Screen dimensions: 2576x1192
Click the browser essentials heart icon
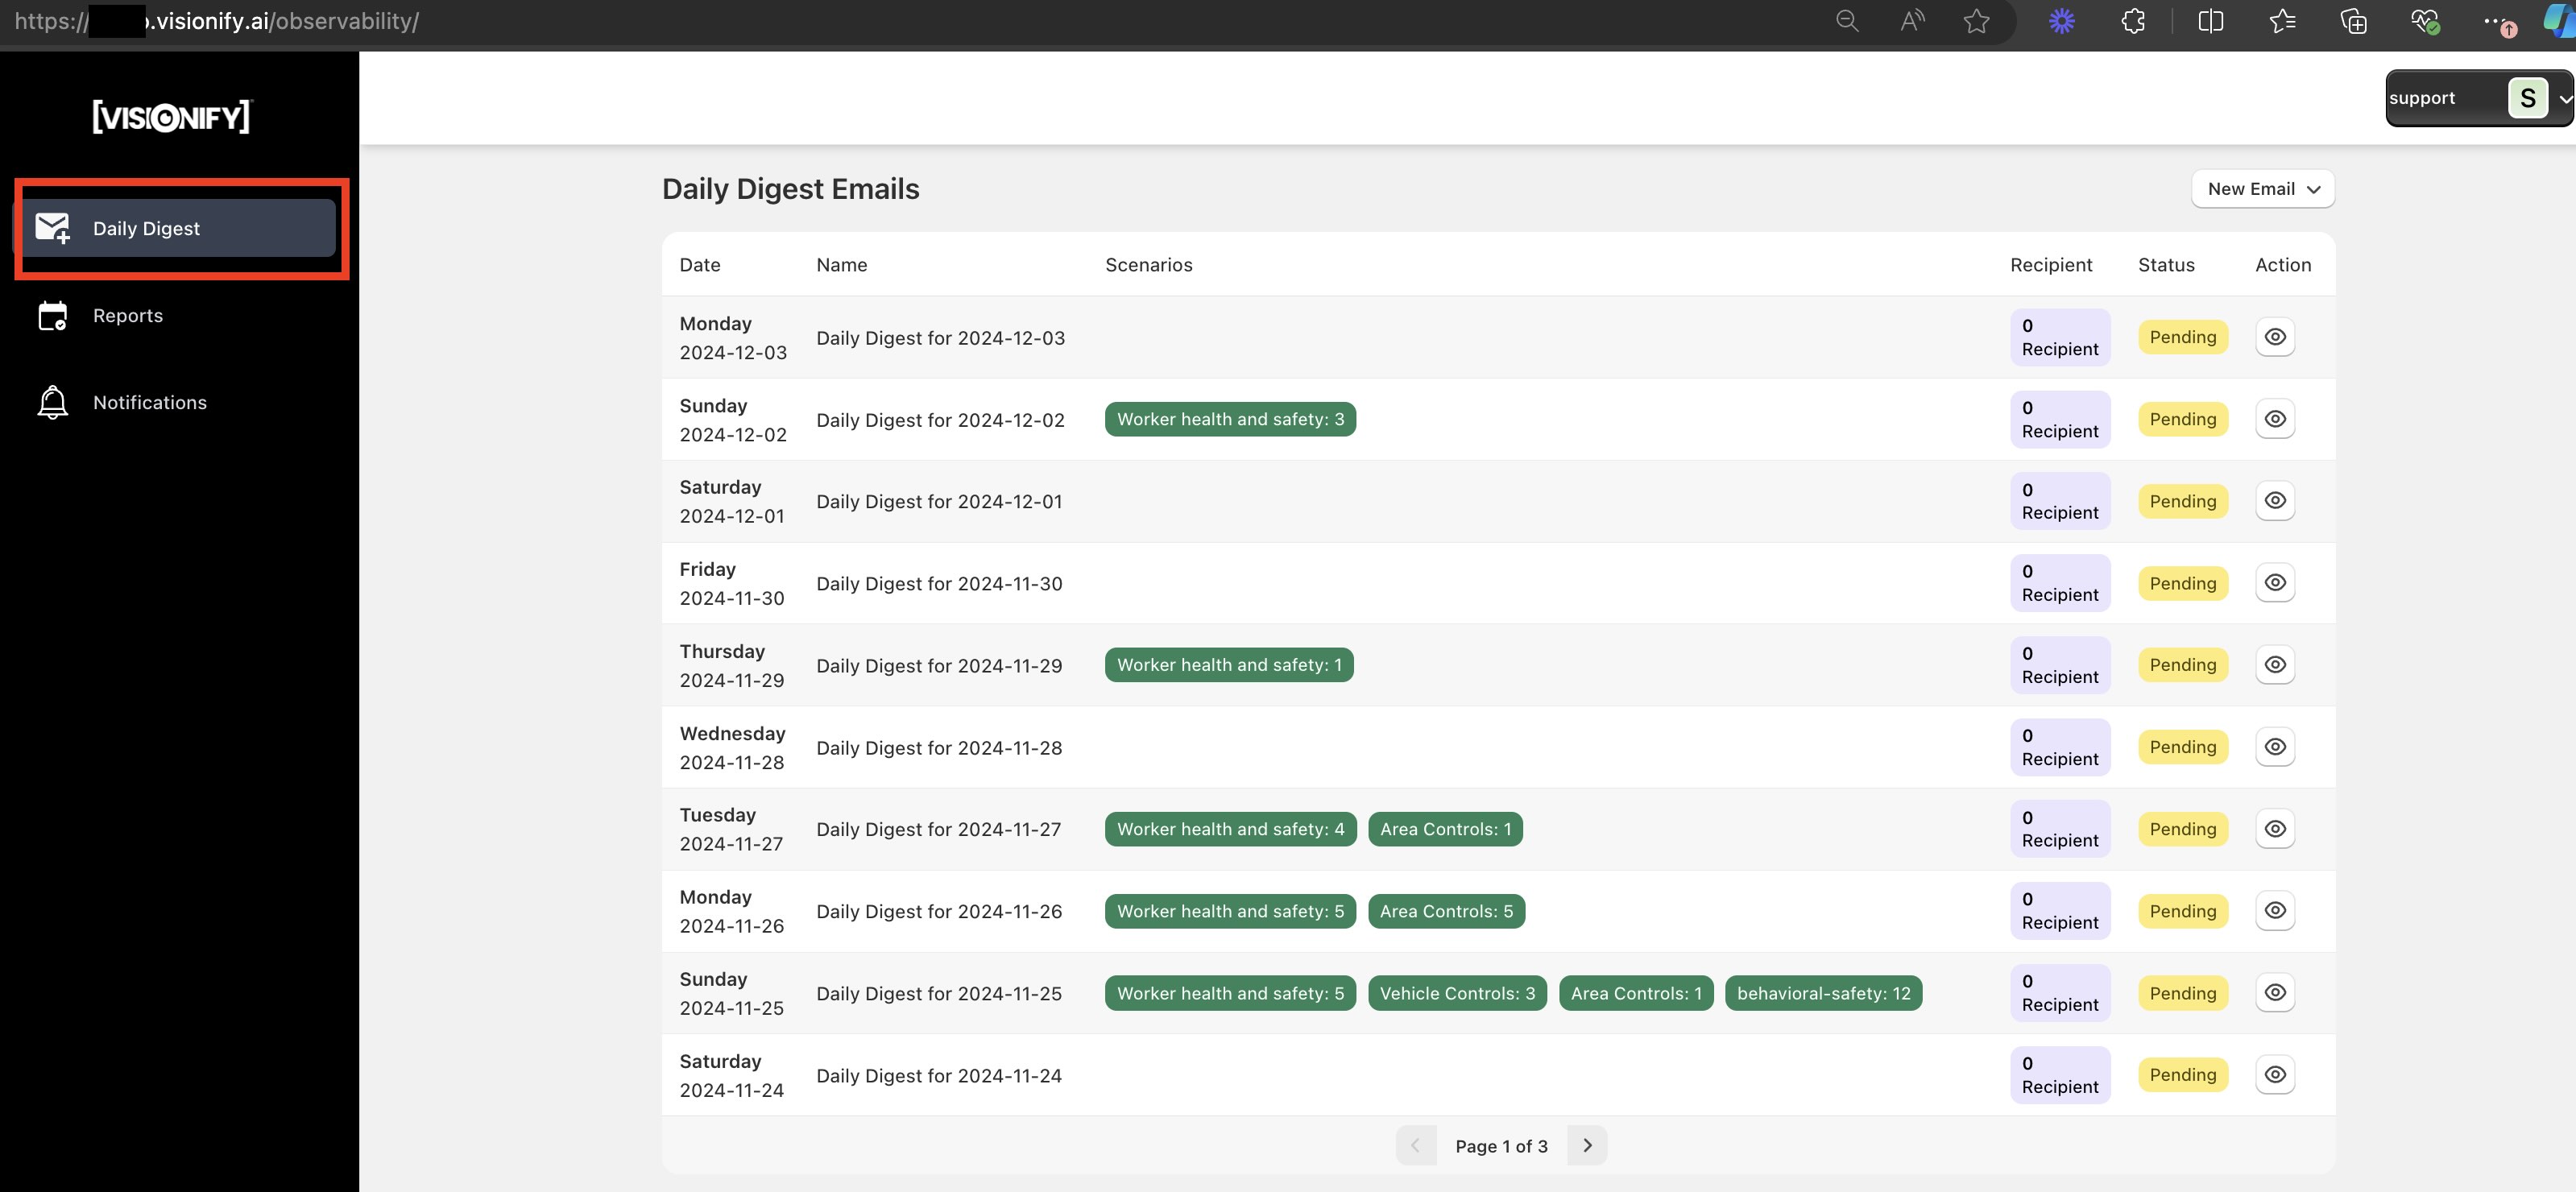click(2425, 21)
